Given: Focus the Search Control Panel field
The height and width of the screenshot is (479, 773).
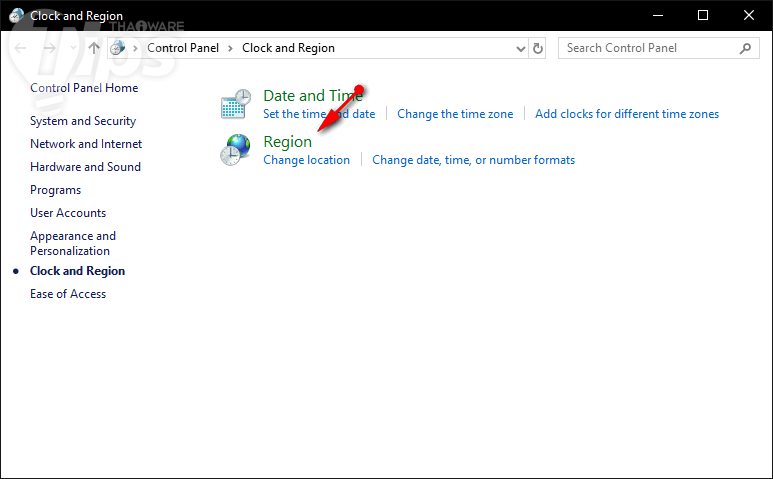Looking at the screenshot, I should click(648, 48).
